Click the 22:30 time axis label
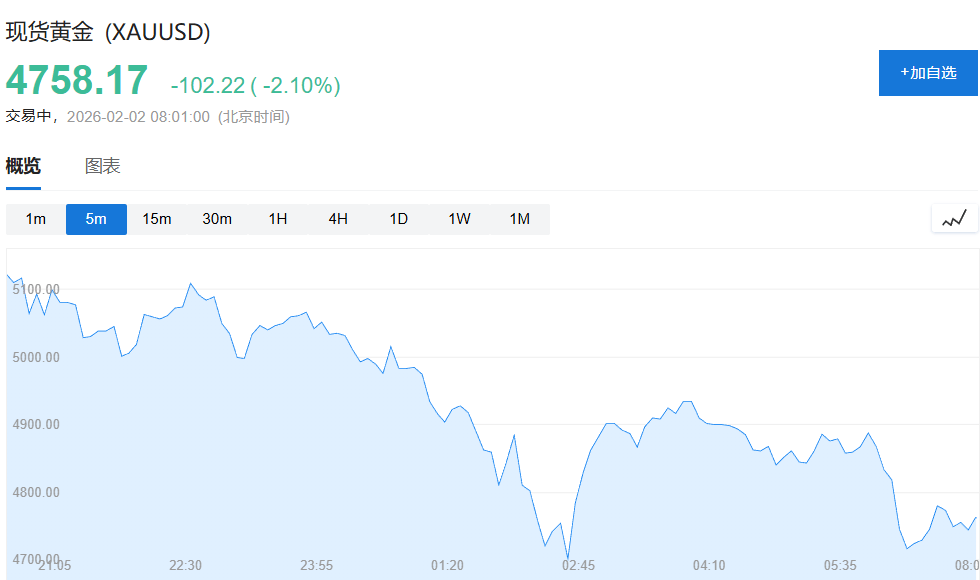 tap(186, 565)
